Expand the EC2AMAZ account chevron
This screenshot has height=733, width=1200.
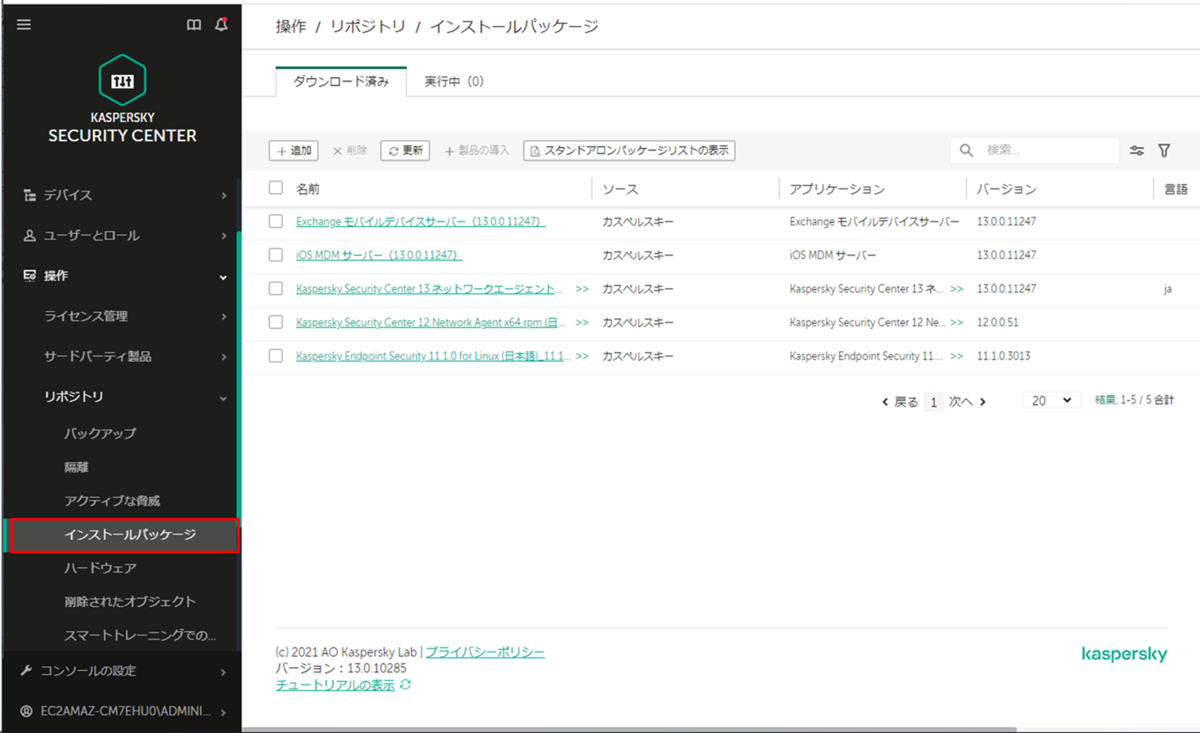[224, 712]
